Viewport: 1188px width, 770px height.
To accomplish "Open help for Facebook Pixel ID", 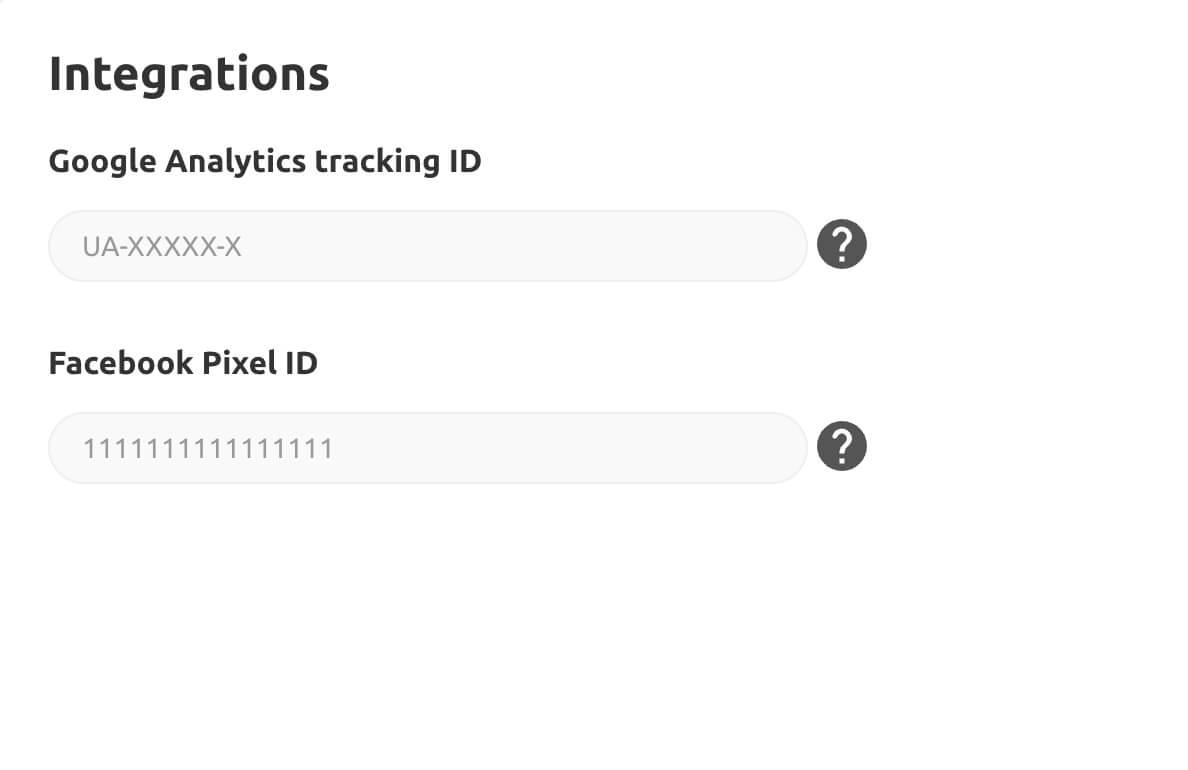I will (842, 447).
